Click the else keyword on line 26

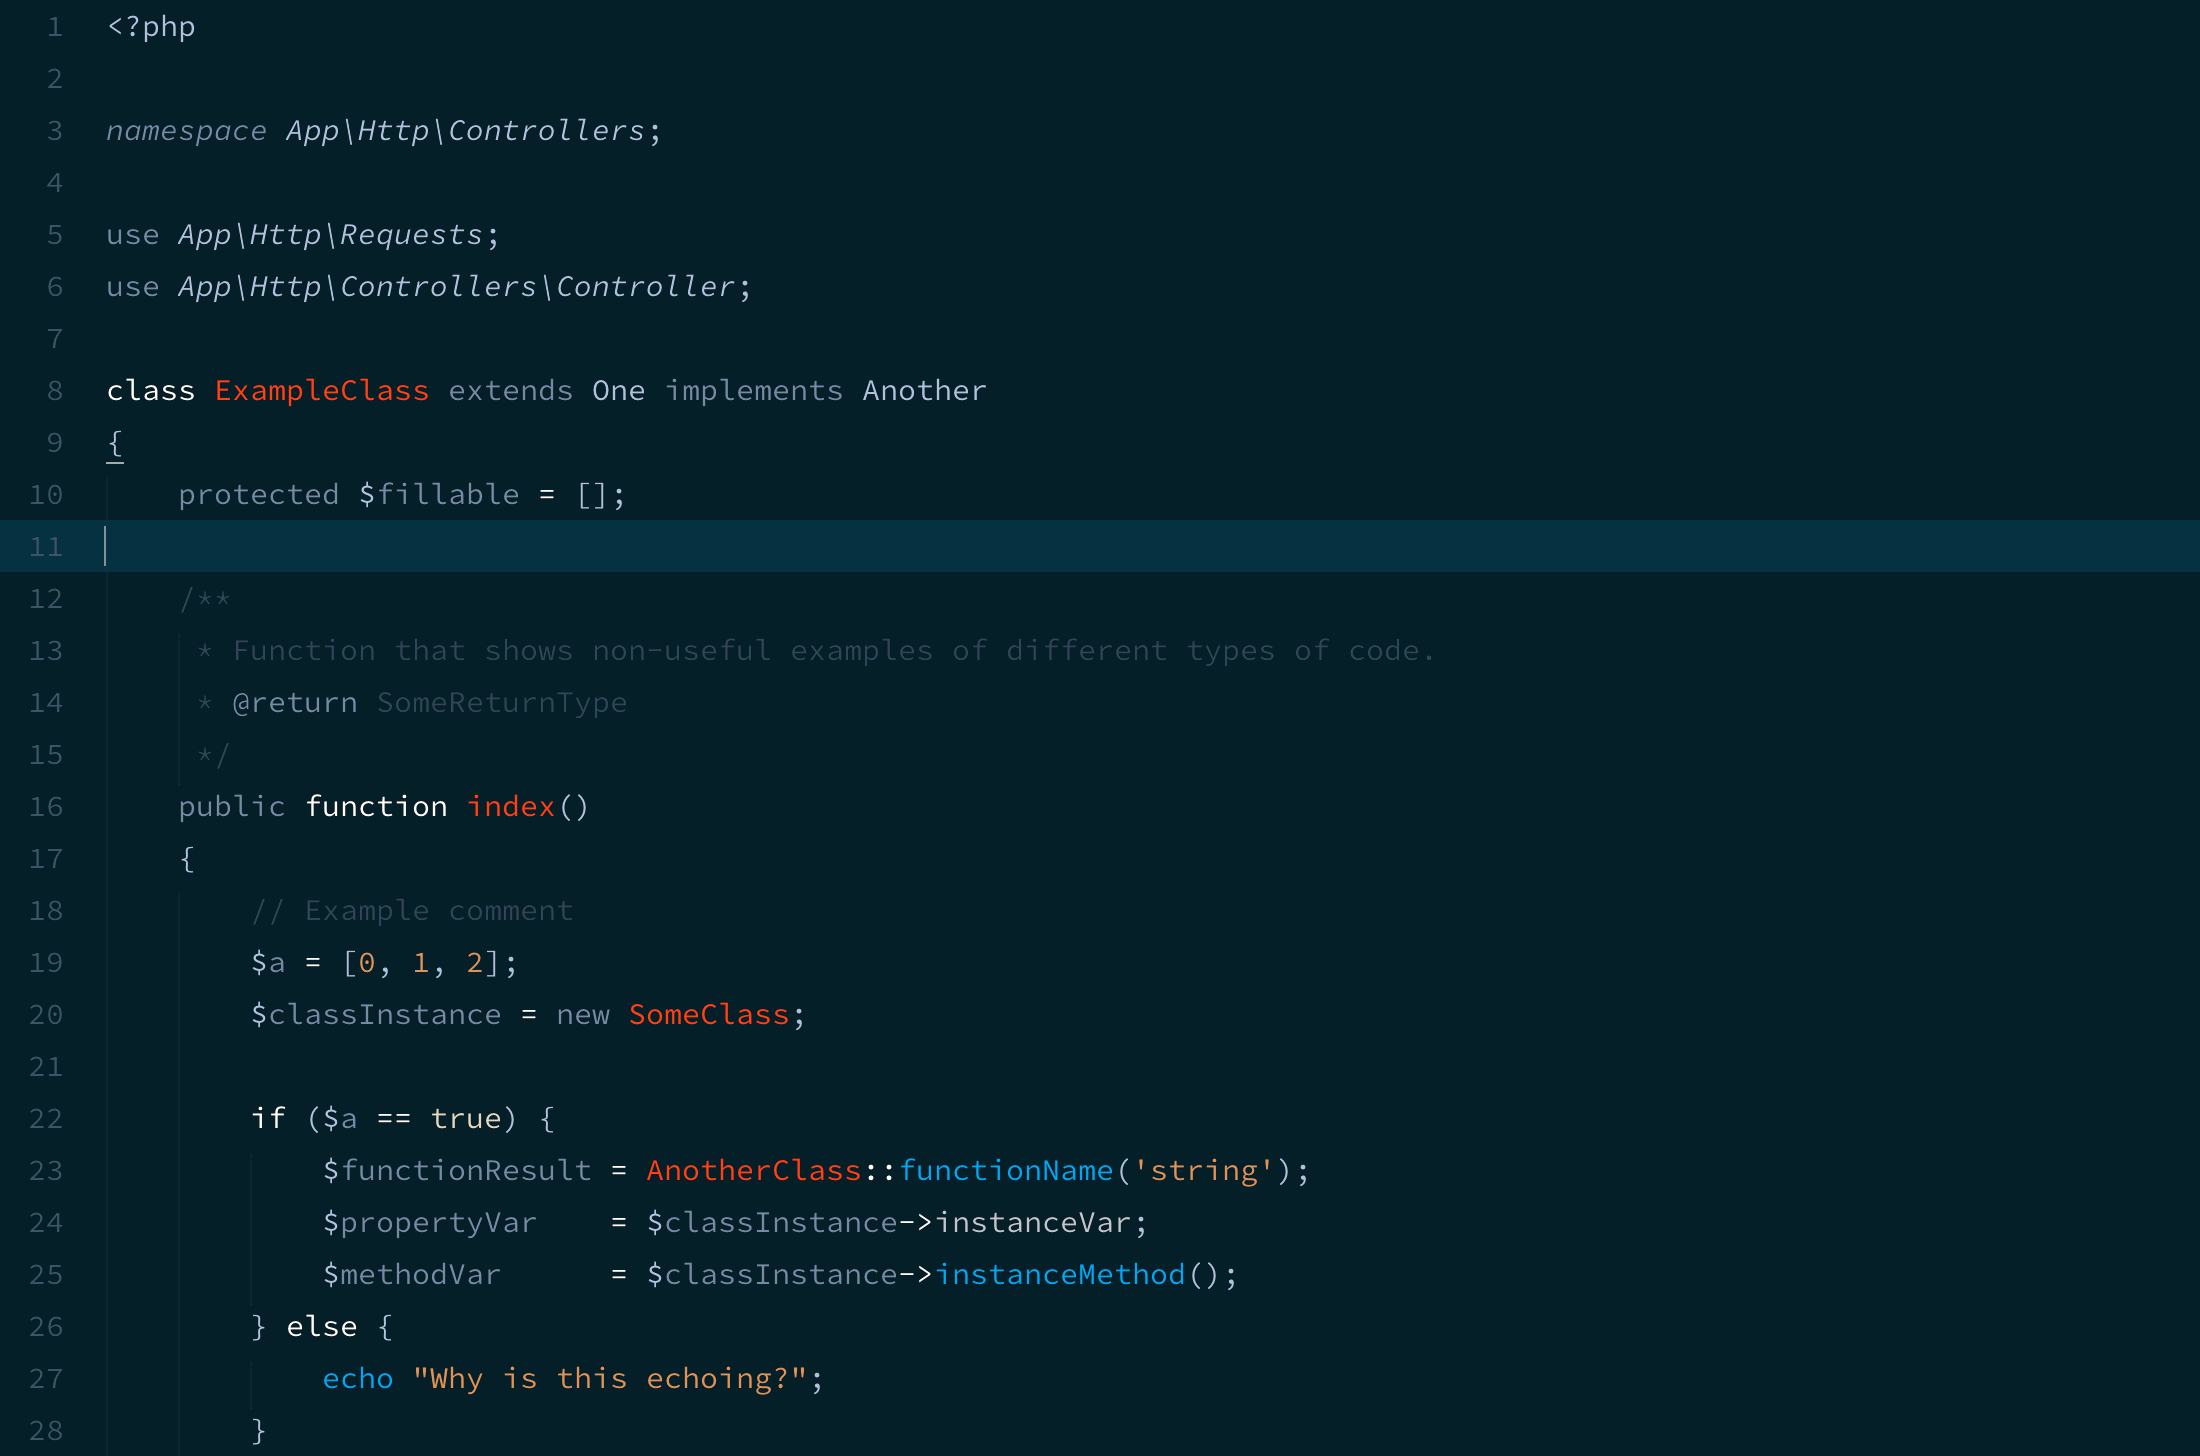coord(322,1327)
